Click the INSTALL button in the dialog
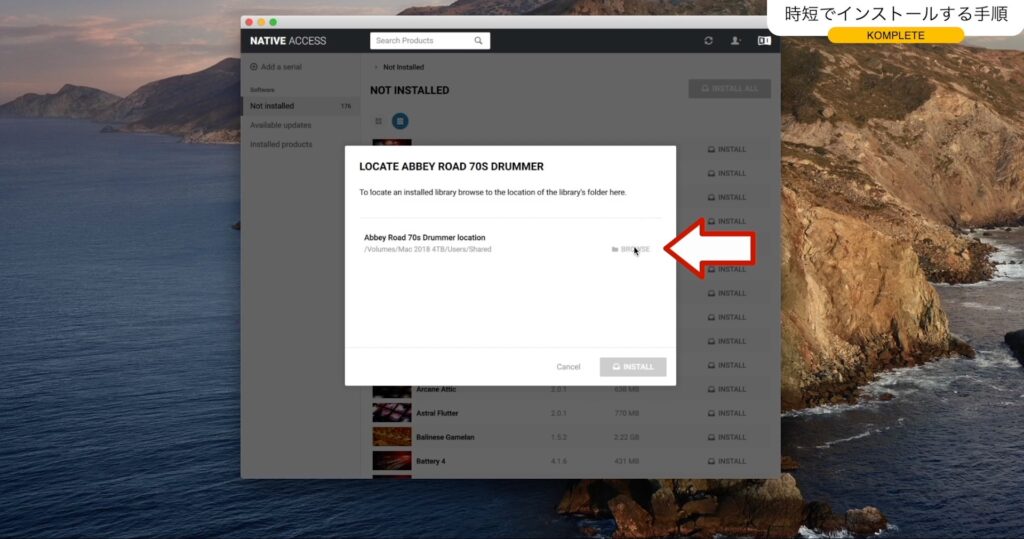The image size is (1024, 539). [x=633, y=367]
